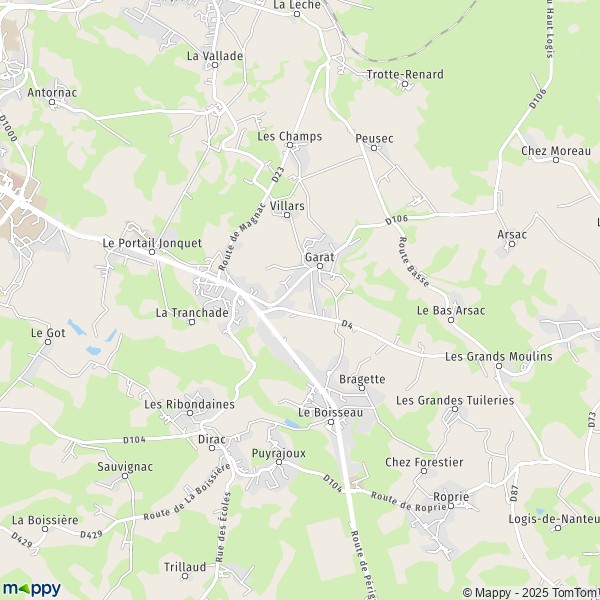Screen dimensions: 600x600
Task: Select the Bragette marker square
Action: pyautogui.click(x=362, y=388)
